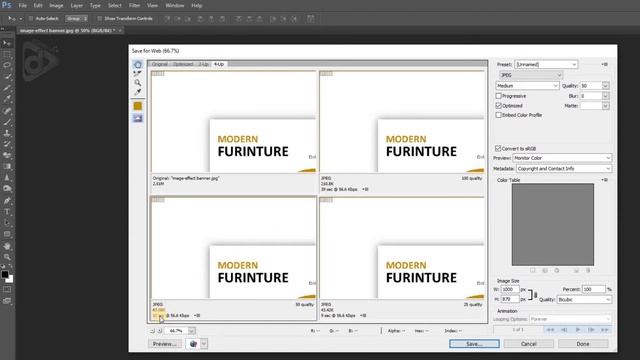Image resolution: width=640 pixels, height=360 pixels.
Task: Enable Embed Color Profile checkbox
Action: coord(498,115)
